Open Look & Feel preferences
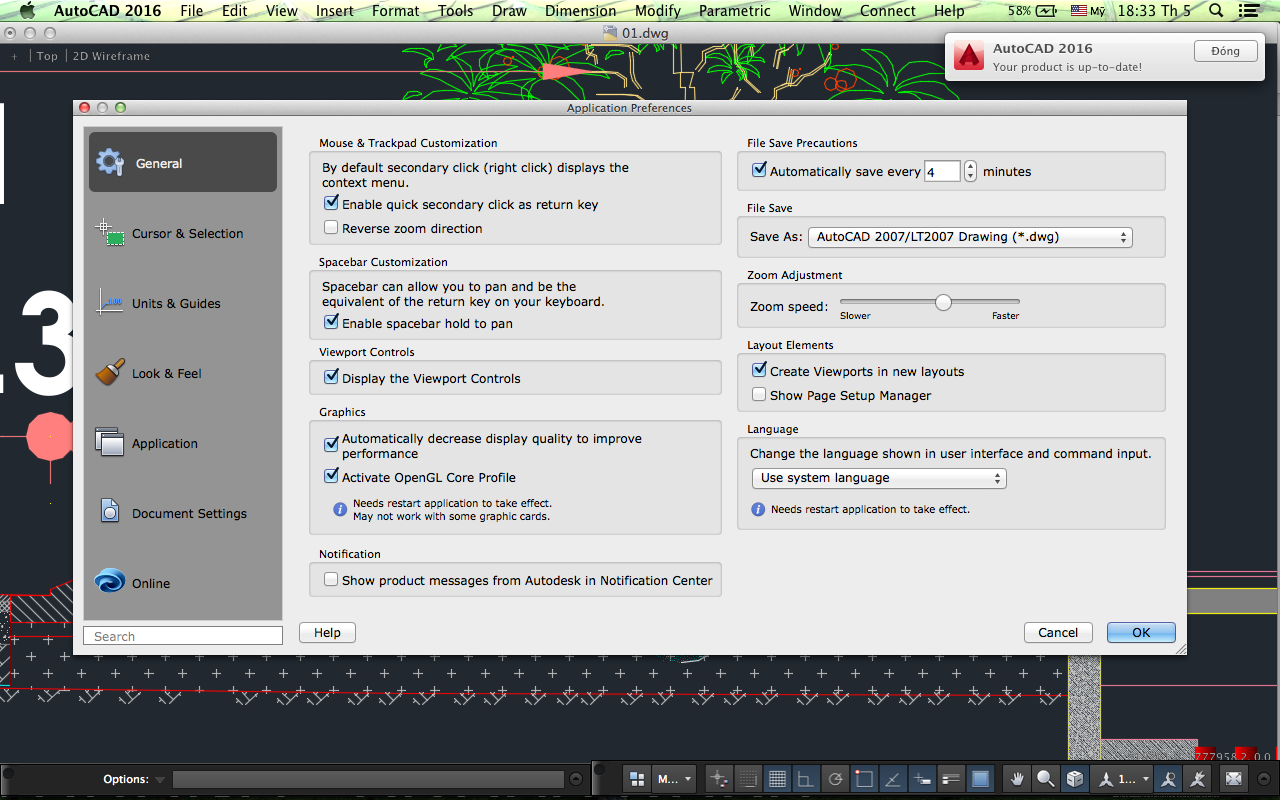 (183, 373)
